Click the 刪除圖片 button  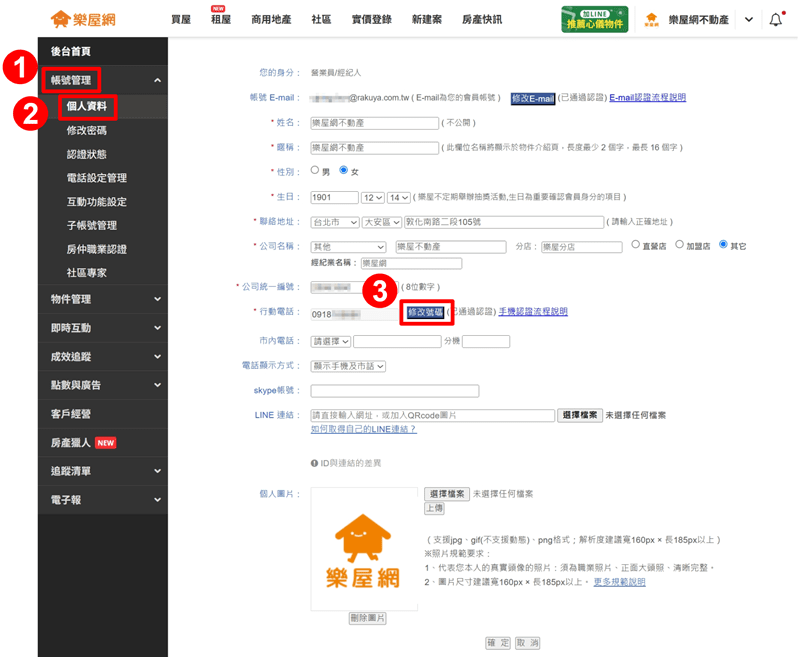(368, 618)
